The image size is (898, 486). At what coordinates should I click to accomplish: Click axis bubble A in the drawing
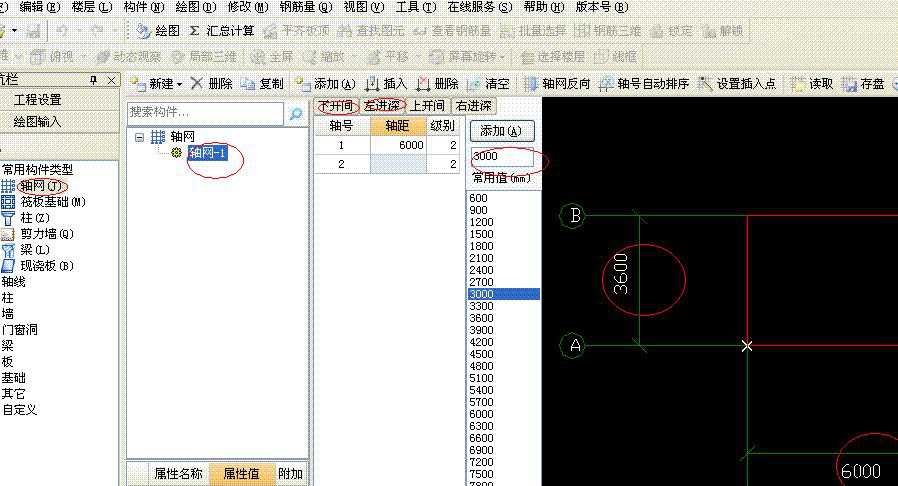[573, 346]
